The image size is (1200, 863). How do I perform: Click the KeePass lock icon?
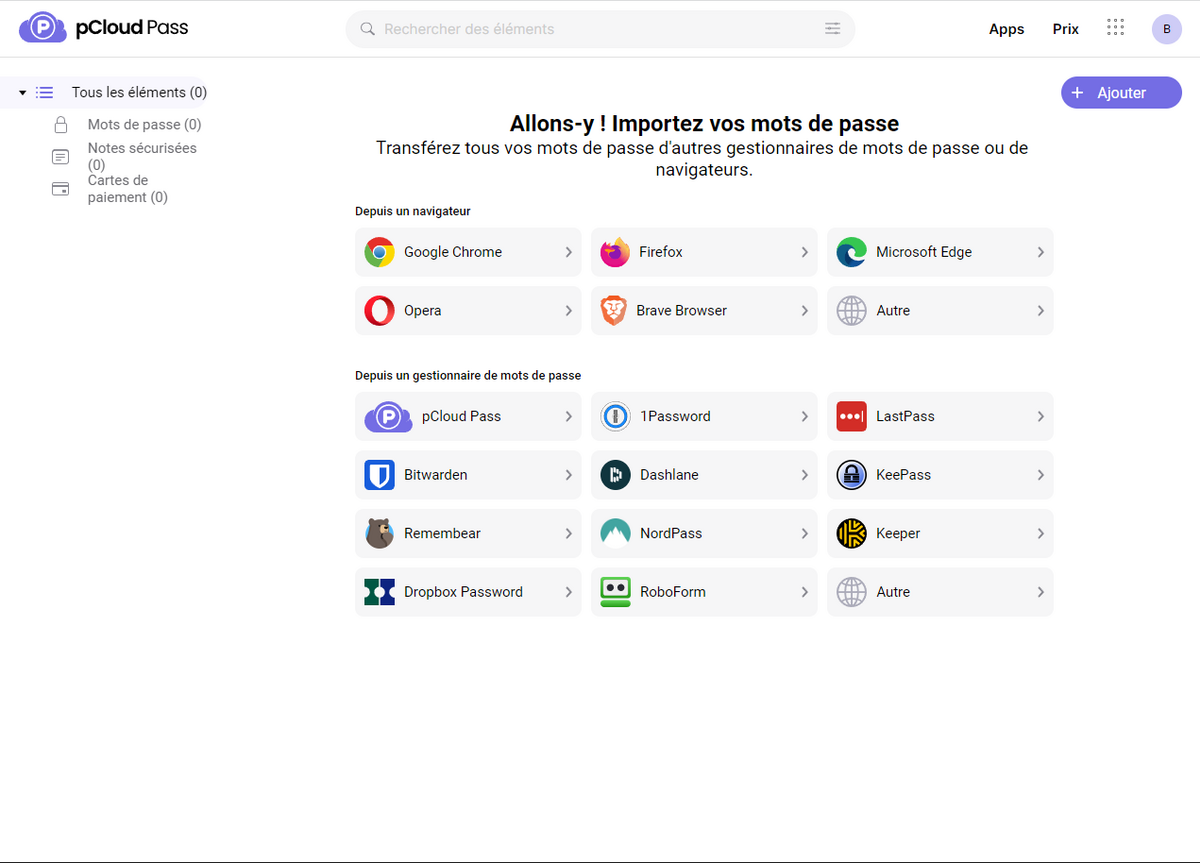point(851,475)
